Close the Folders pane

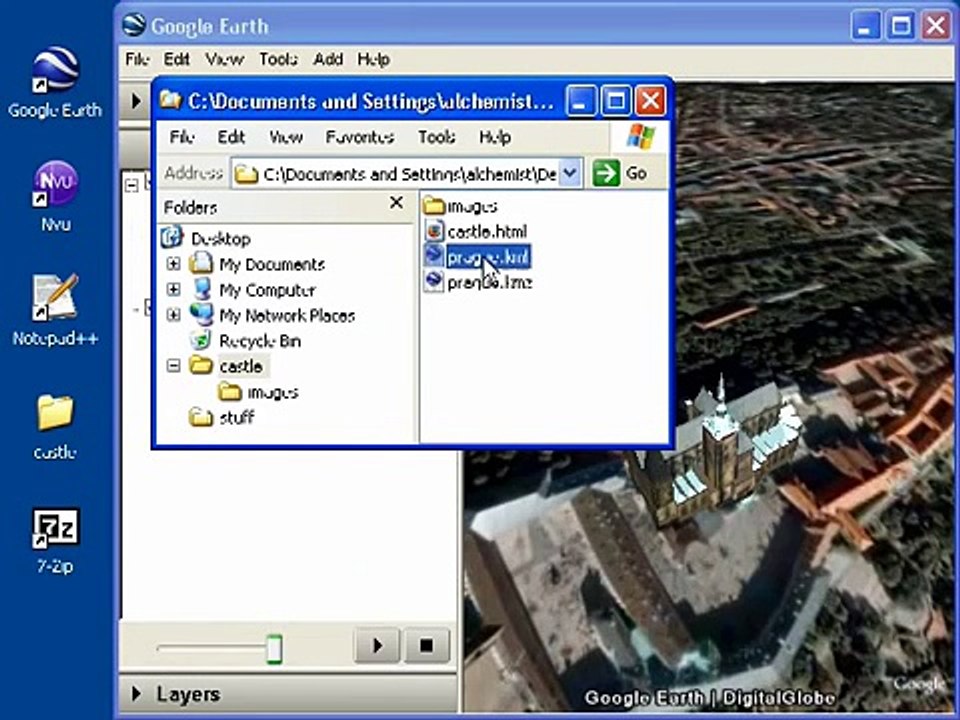397,203
